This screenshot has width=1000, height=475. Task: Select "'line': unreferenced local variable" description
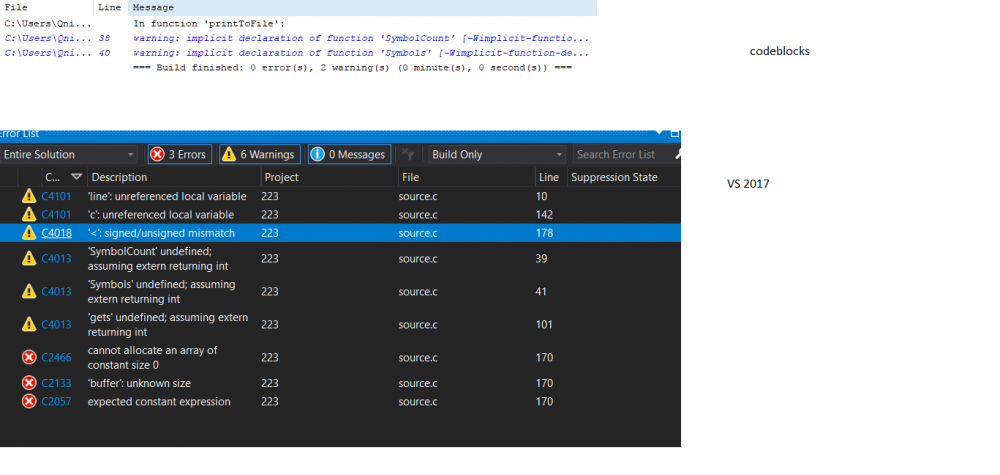(167, 196)
